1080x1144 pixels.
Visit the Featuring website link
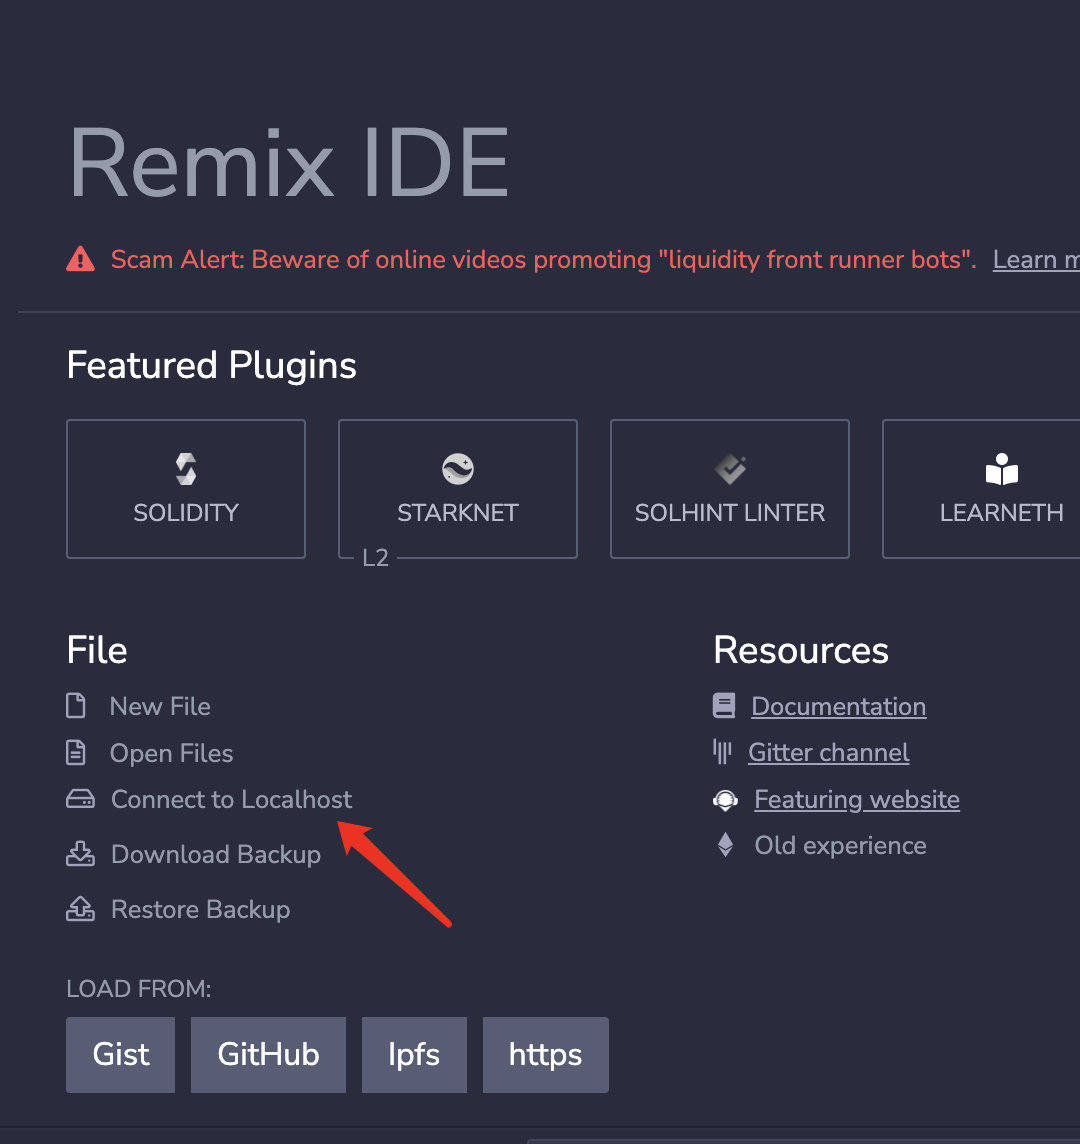click(857, 800)
